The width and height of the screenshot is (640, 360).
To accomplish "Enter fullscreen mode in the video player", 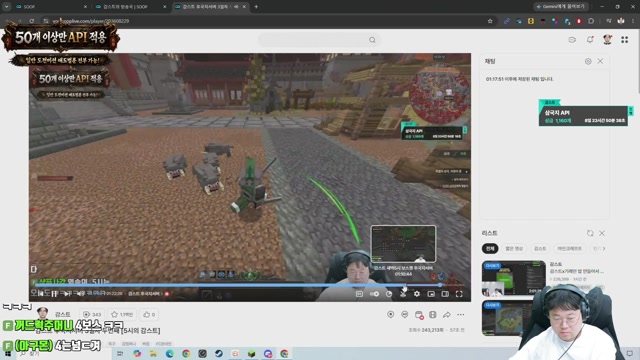I will pyautogui.click(x=459, y=294).
